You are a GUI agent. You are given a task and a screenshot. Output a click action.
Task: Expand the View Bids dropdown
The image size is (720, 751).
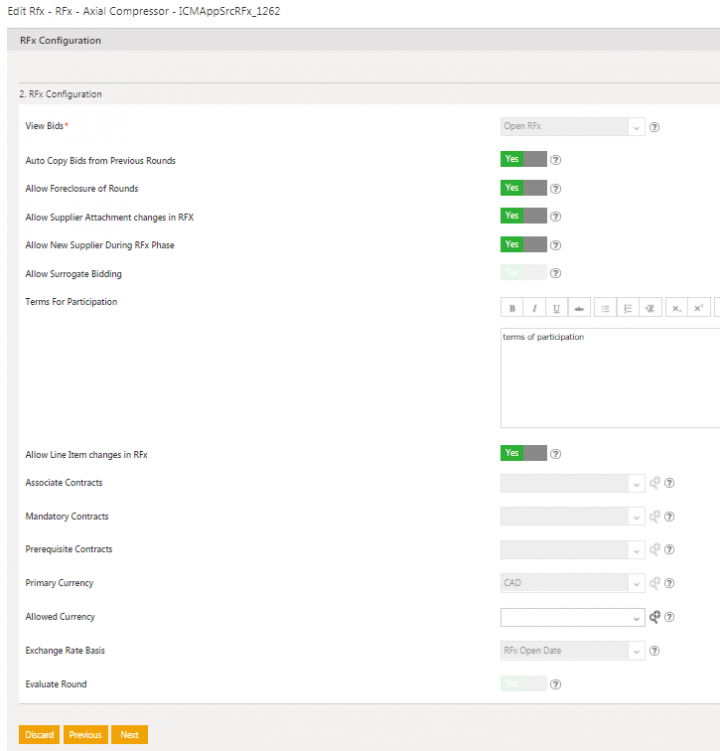(572, 127)
